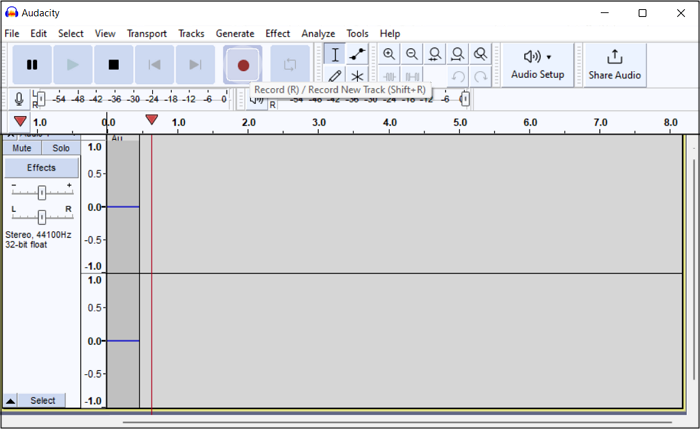Zoom out using the magnifier minus icon
Viewport: 700px width, 429px height.
point(412,54)
